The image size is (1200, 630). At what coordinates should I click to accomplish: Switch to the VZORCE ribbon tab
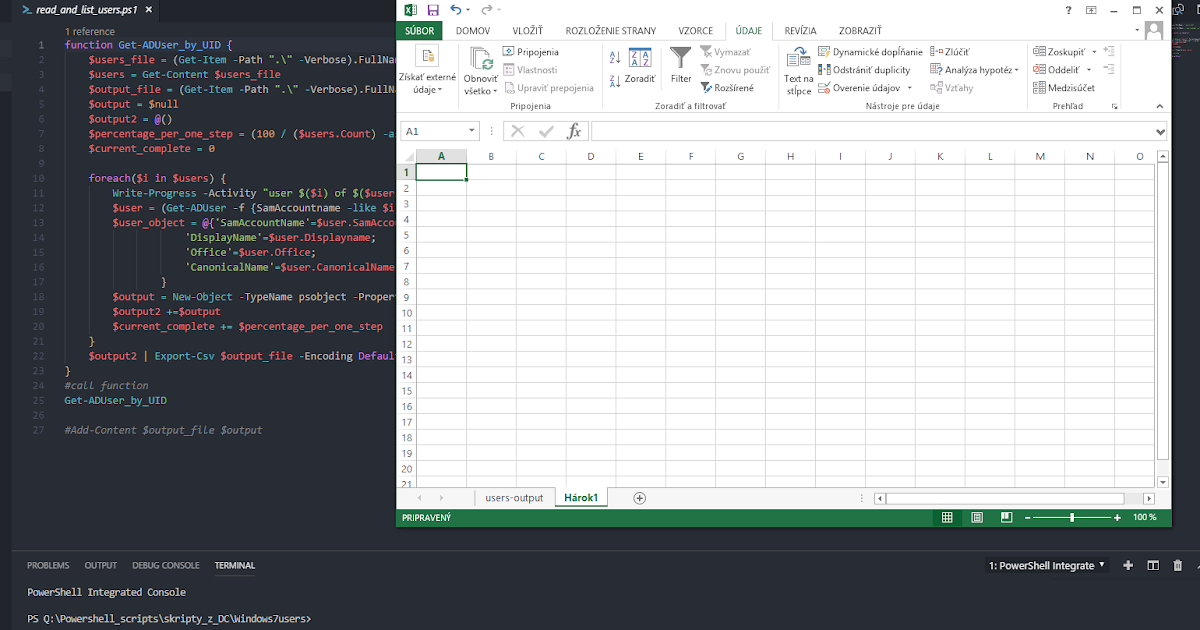point(695,30)
